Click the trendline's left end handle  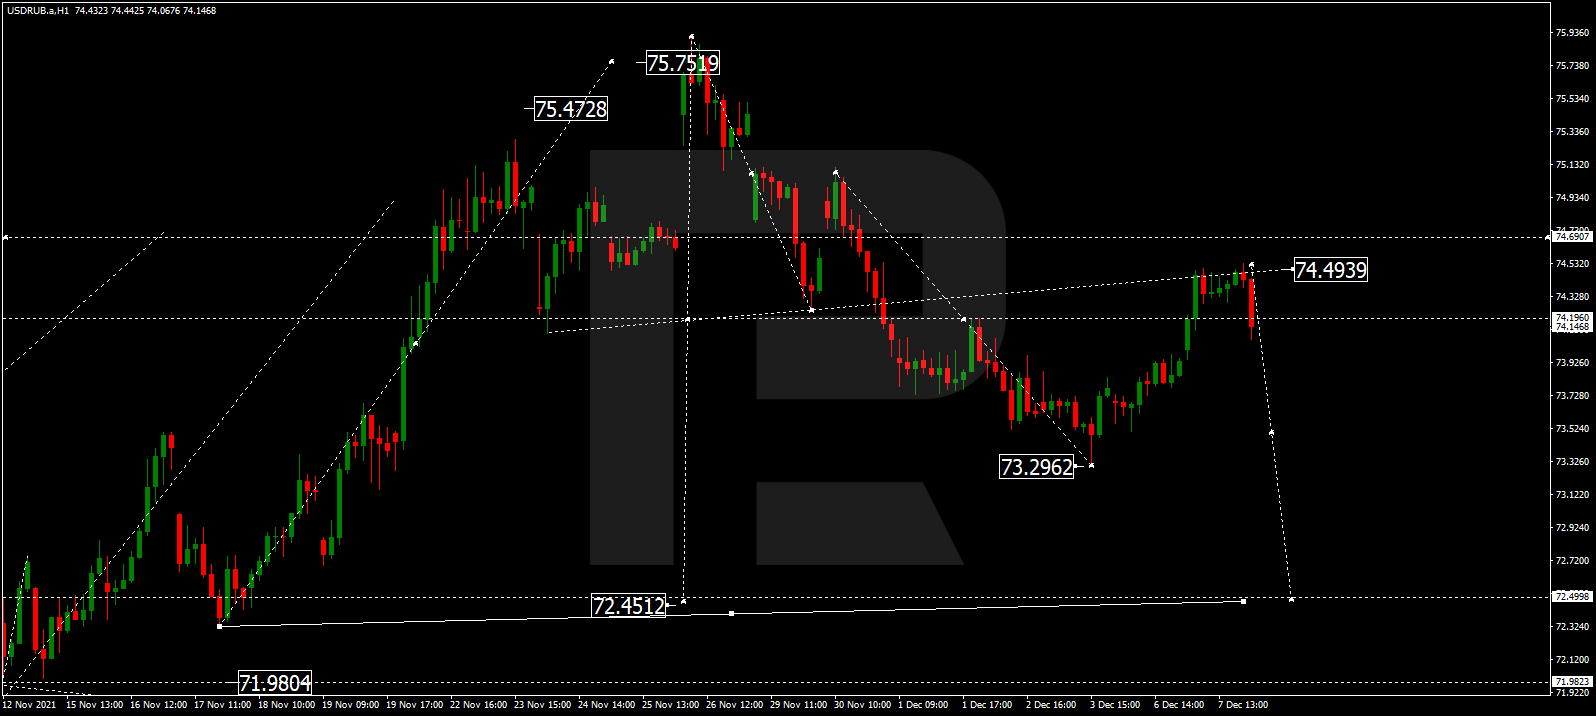[220, 626]
